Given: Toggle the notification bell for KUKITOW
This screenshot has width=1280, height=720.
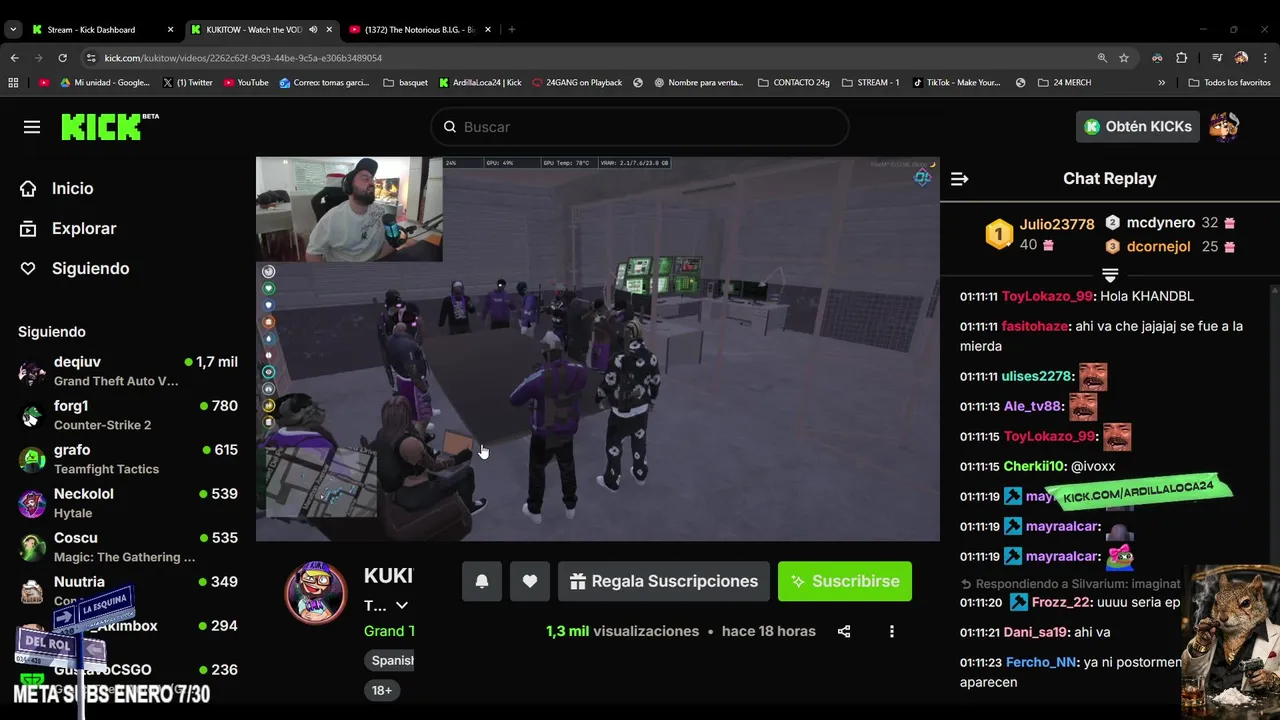Looking at the screenshot, I should tap(481, 581).
